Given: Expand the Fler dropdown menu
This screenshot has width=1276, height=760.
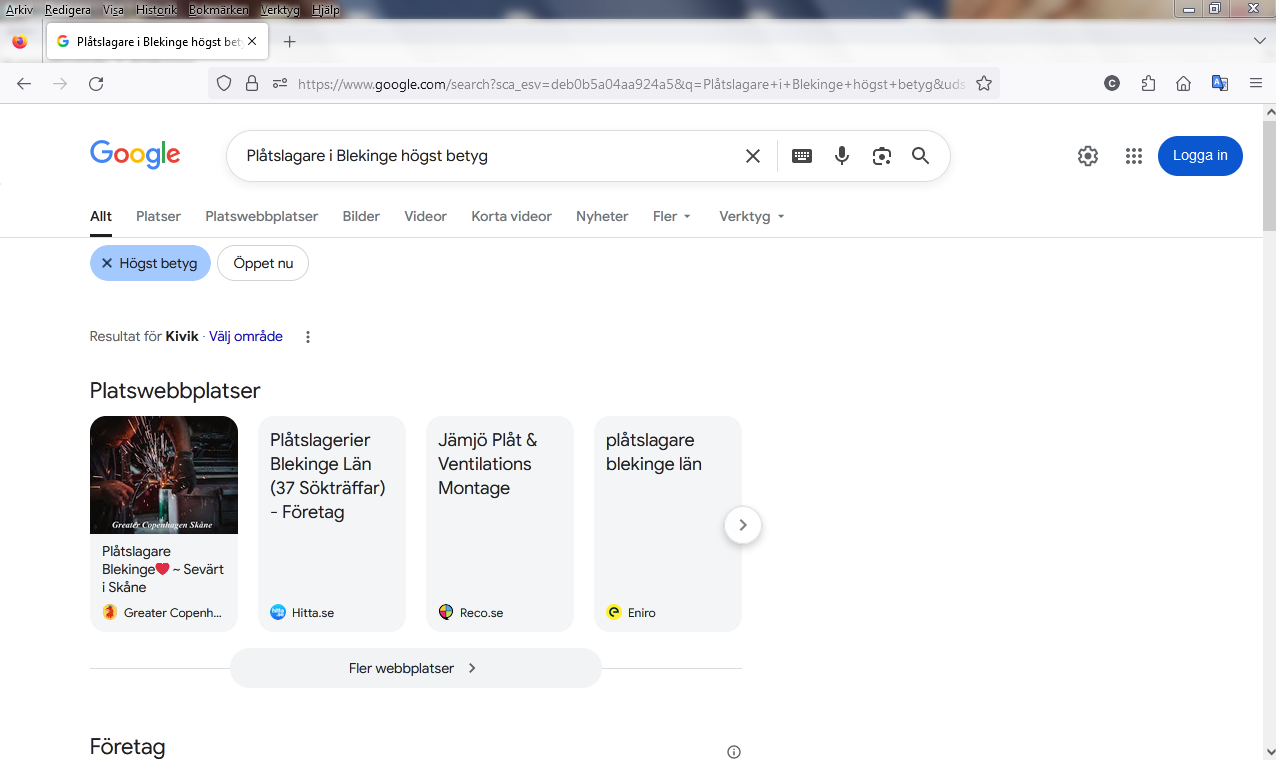Looking at the screenshot, I should tap(671, 216).
